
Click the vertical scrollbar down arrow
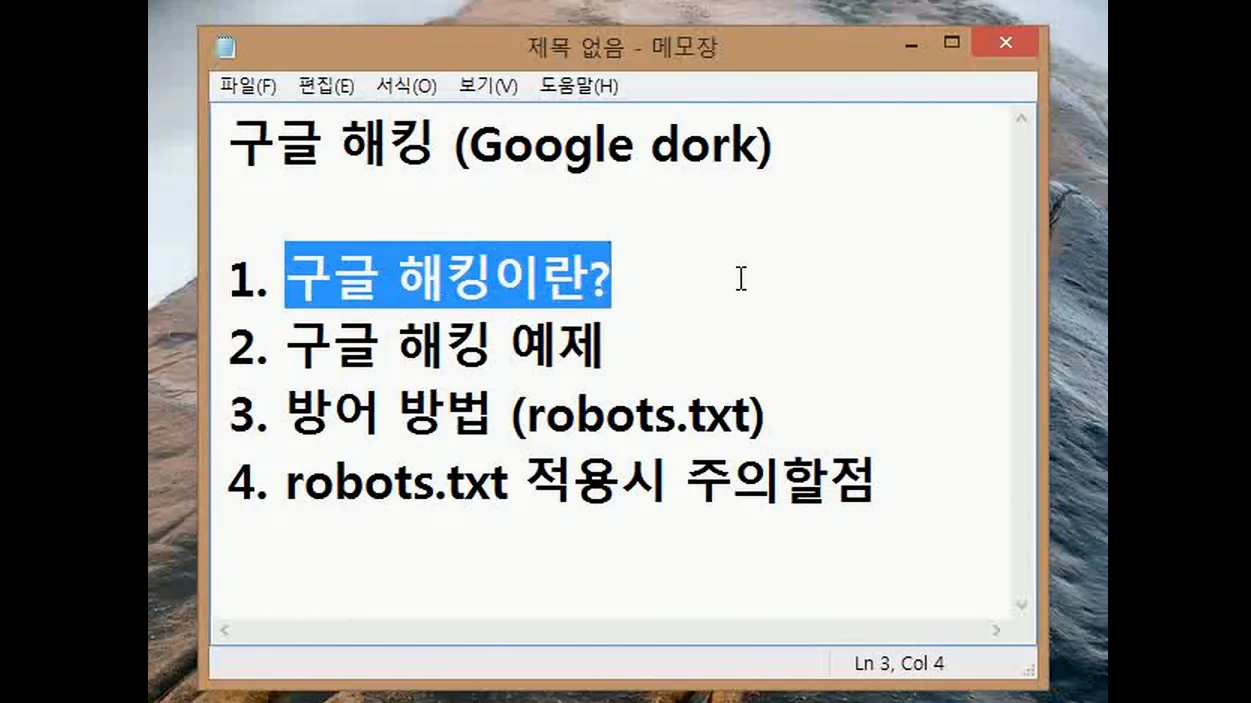tap(1021, 604)
